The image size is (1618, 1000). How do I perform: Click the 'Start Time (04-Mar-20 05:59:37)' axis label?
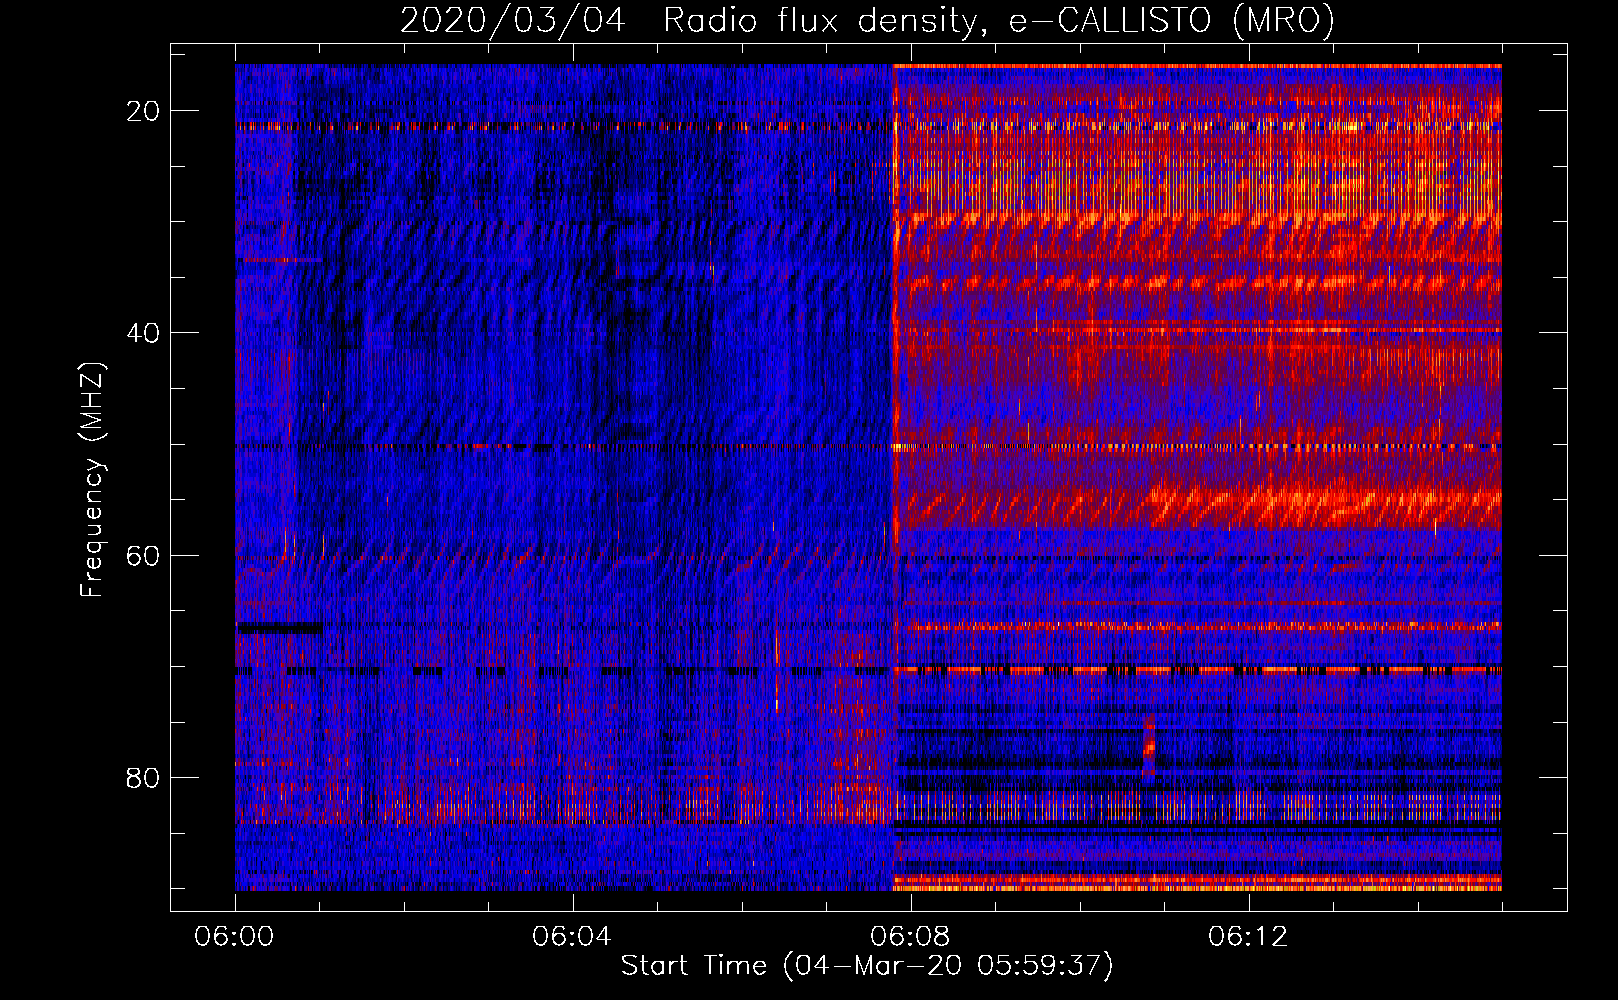(867, 965)
